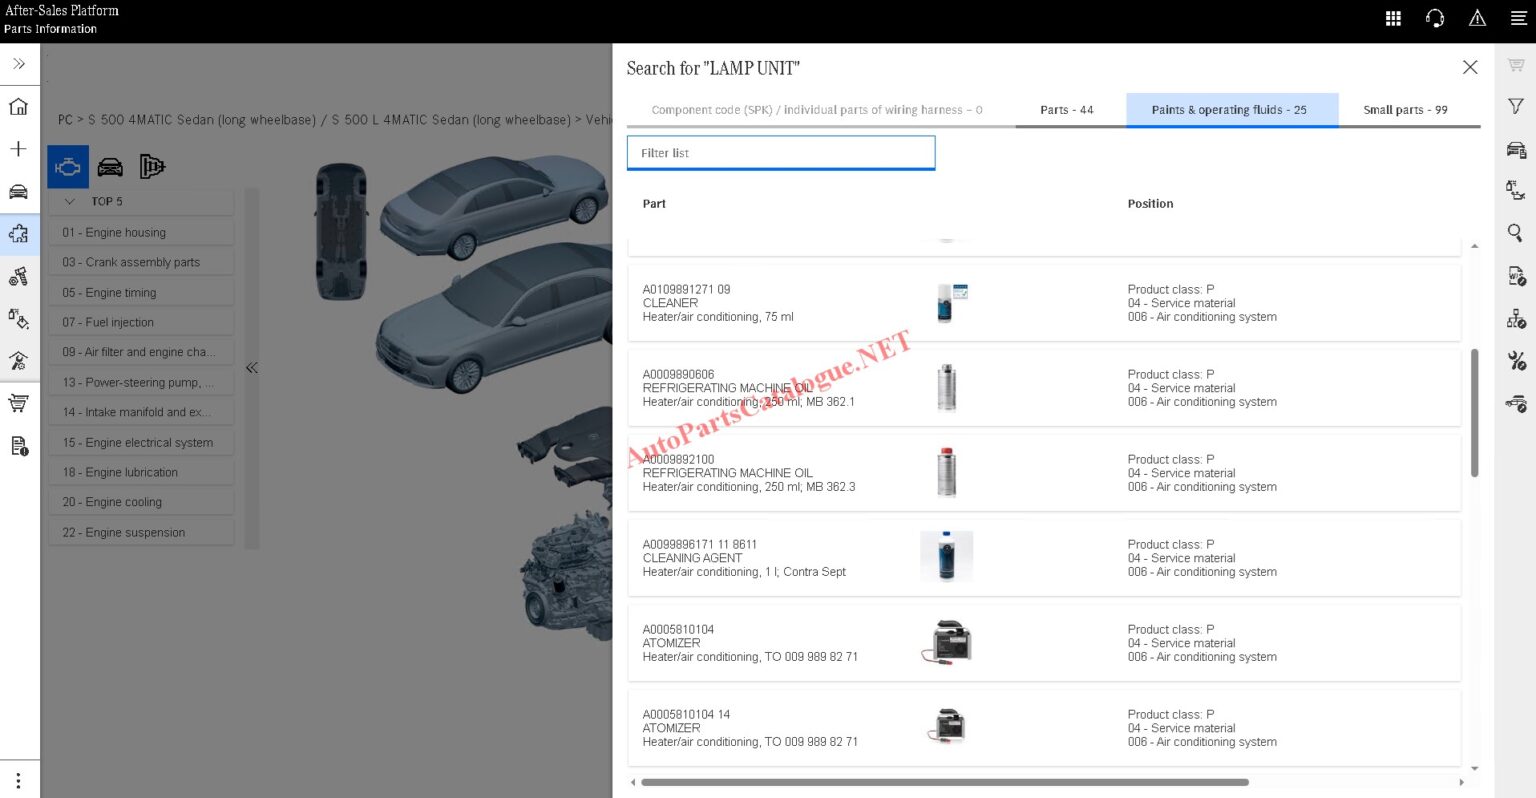This screenshot has width=1536, height=798.
Task: Click the plus icon in the left sidebar
Action: (18, 149)
